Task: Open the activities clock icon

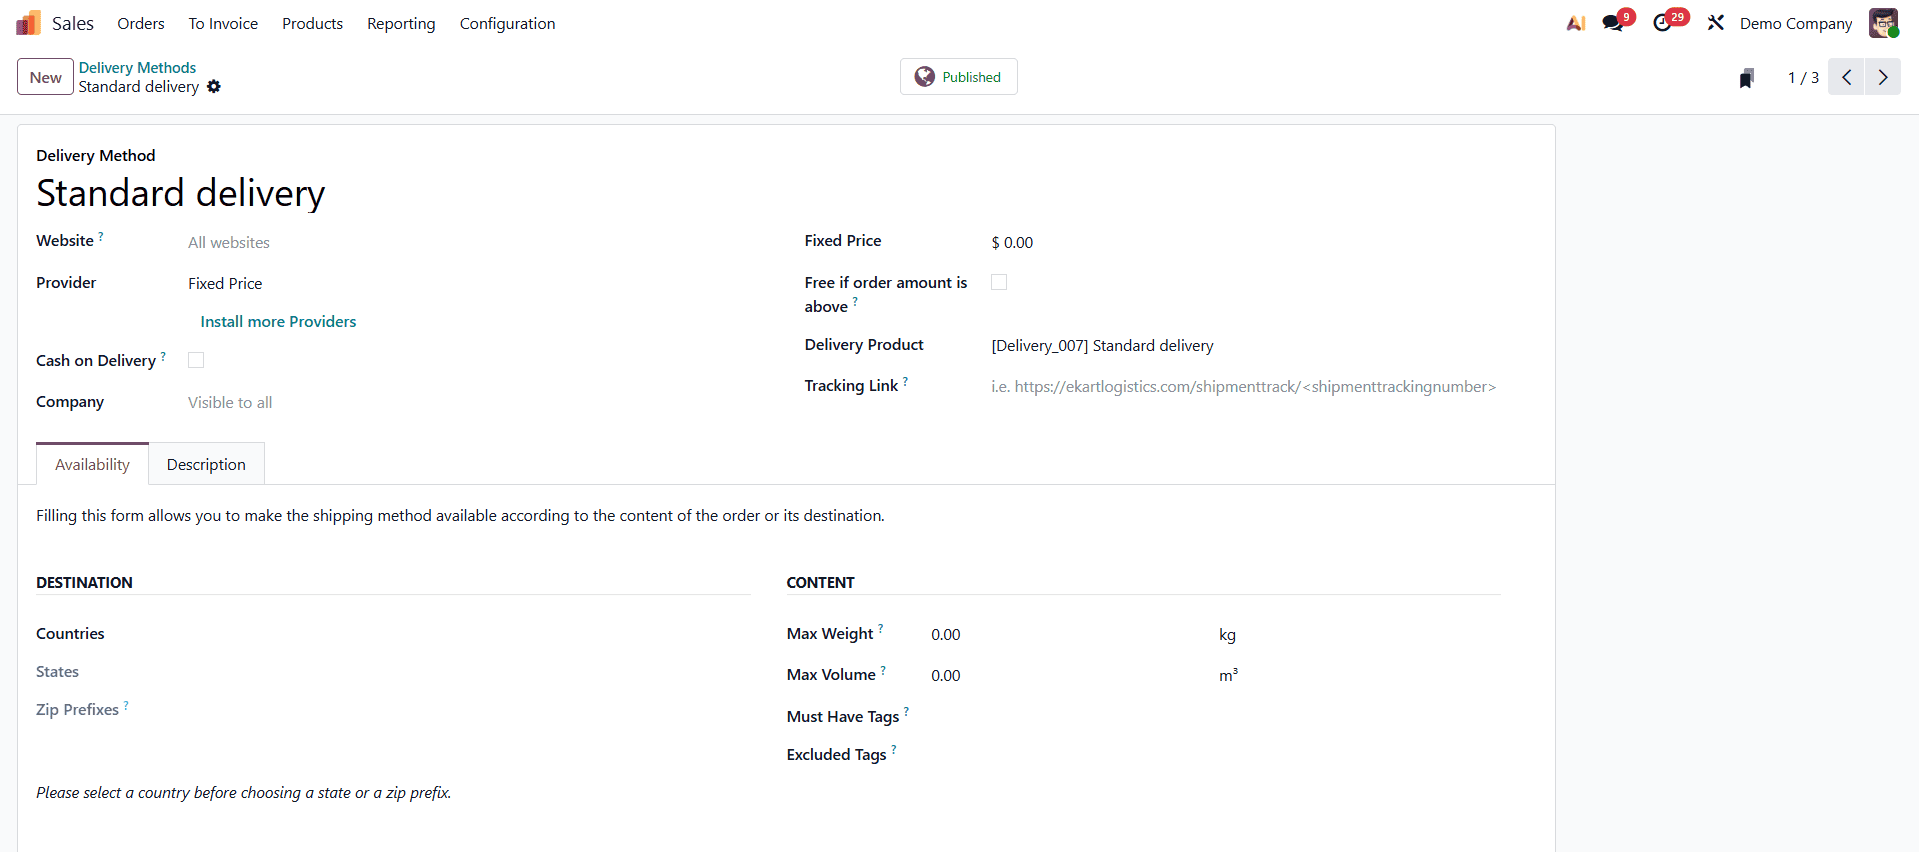Action: [1663, 23]
